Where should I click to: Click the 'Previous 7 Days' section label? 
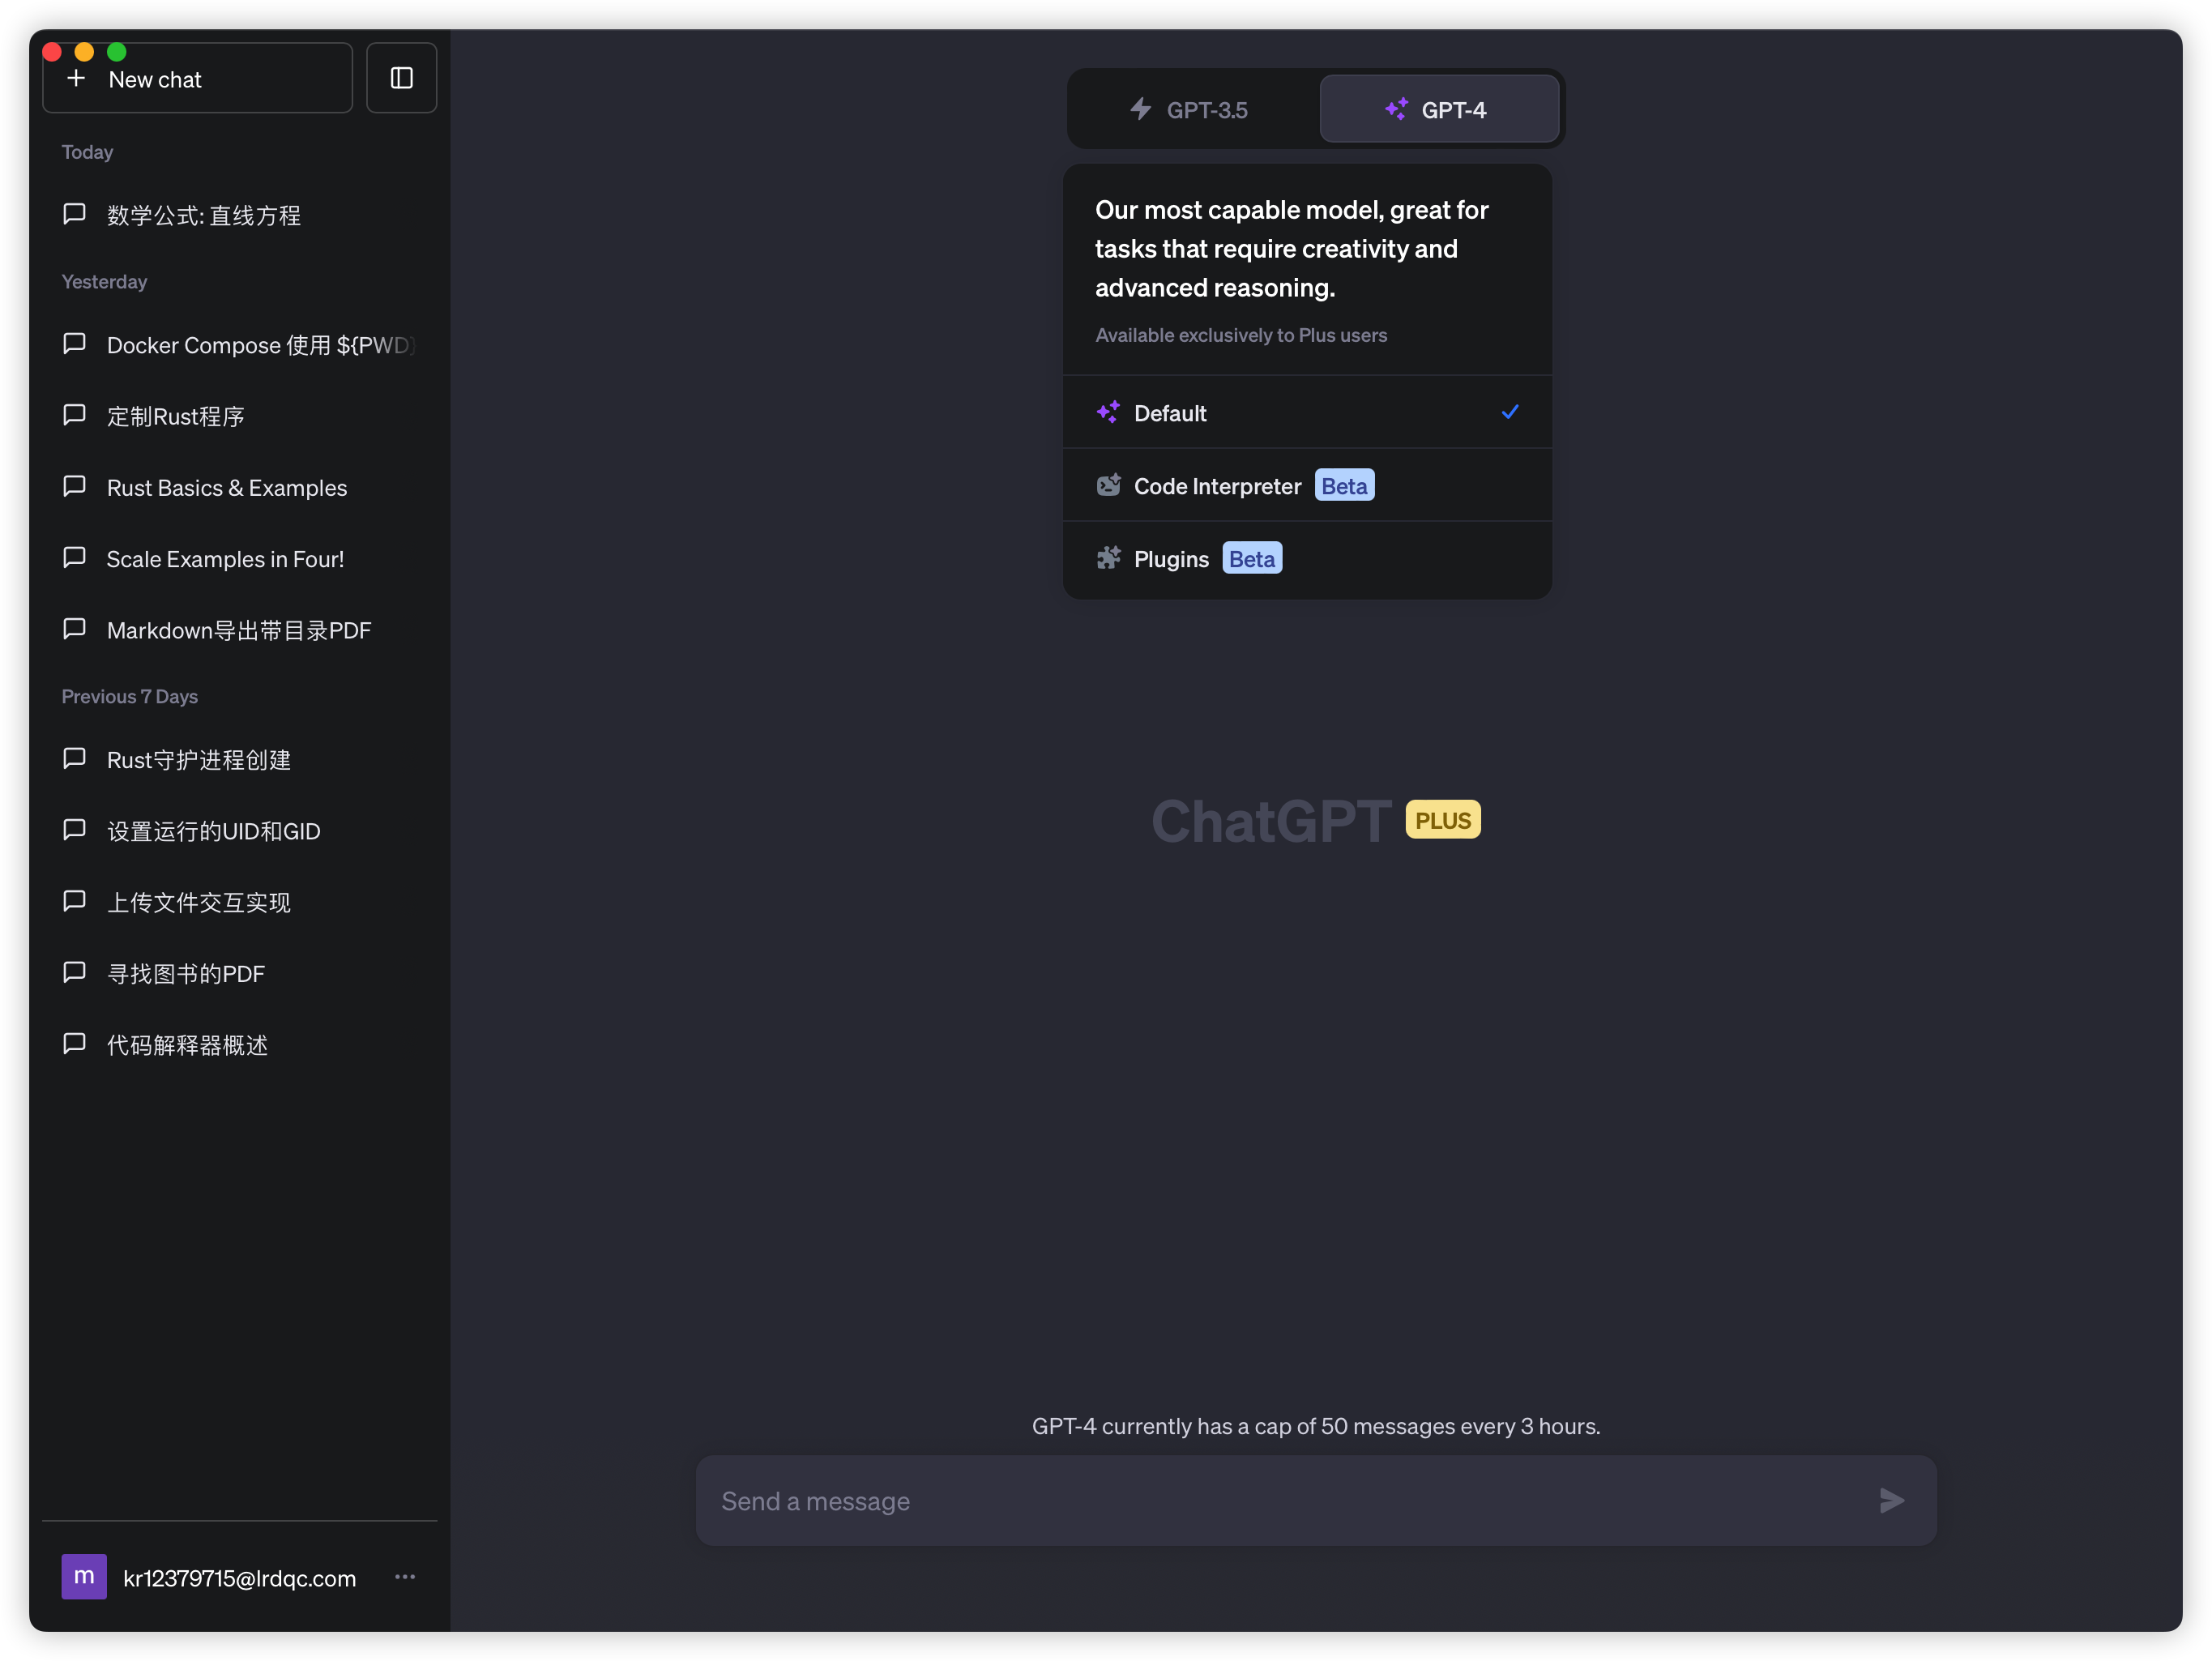point(130,696)
